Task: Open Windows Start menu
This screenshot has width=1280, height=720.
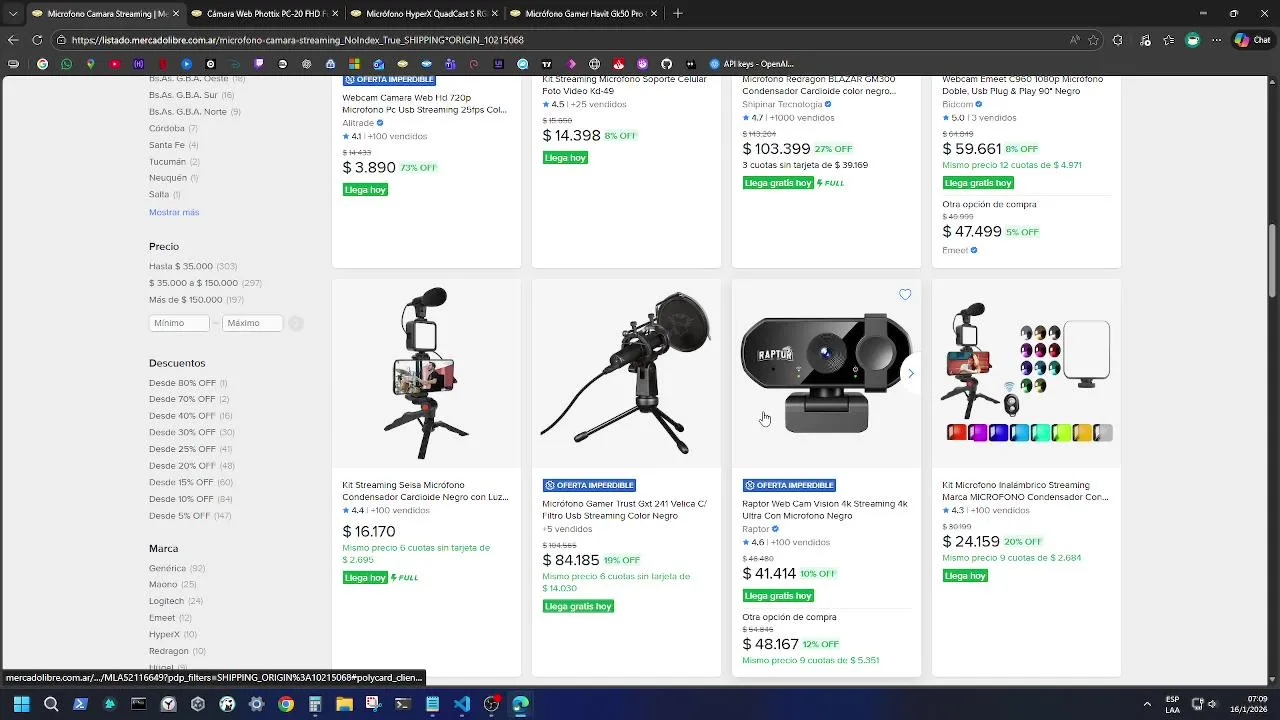Action: 21,704
